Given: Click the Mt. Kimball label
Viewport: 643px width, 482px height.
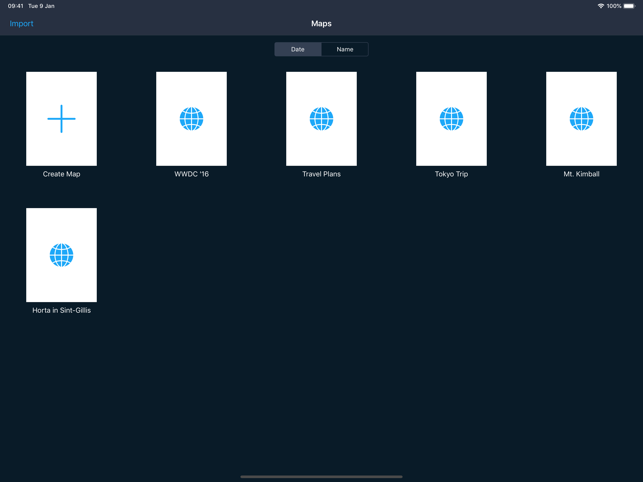Looking at the screenshot, I should tap(581, 174).
